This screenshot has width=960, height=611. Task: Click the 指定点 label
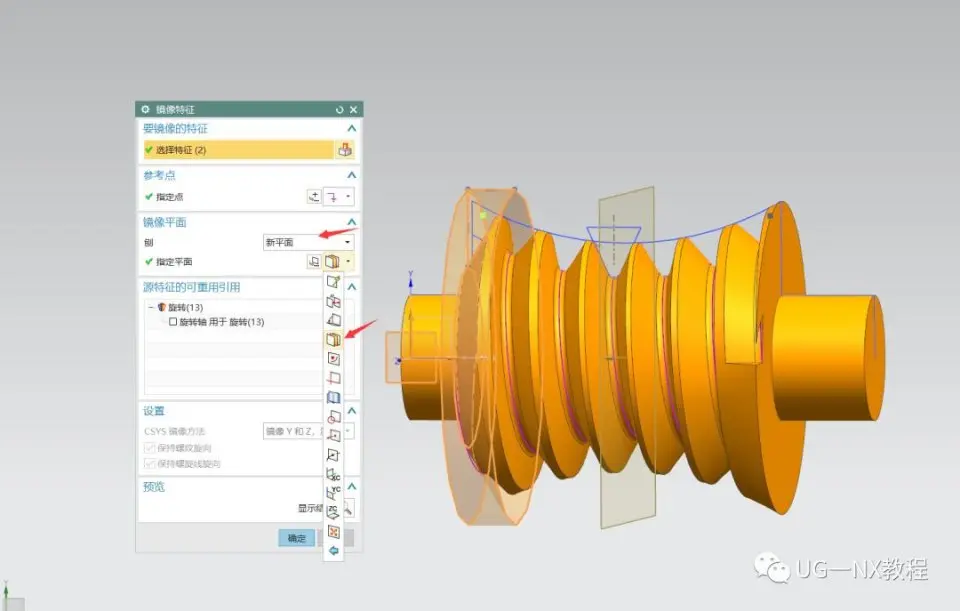[x=170, y=197]
